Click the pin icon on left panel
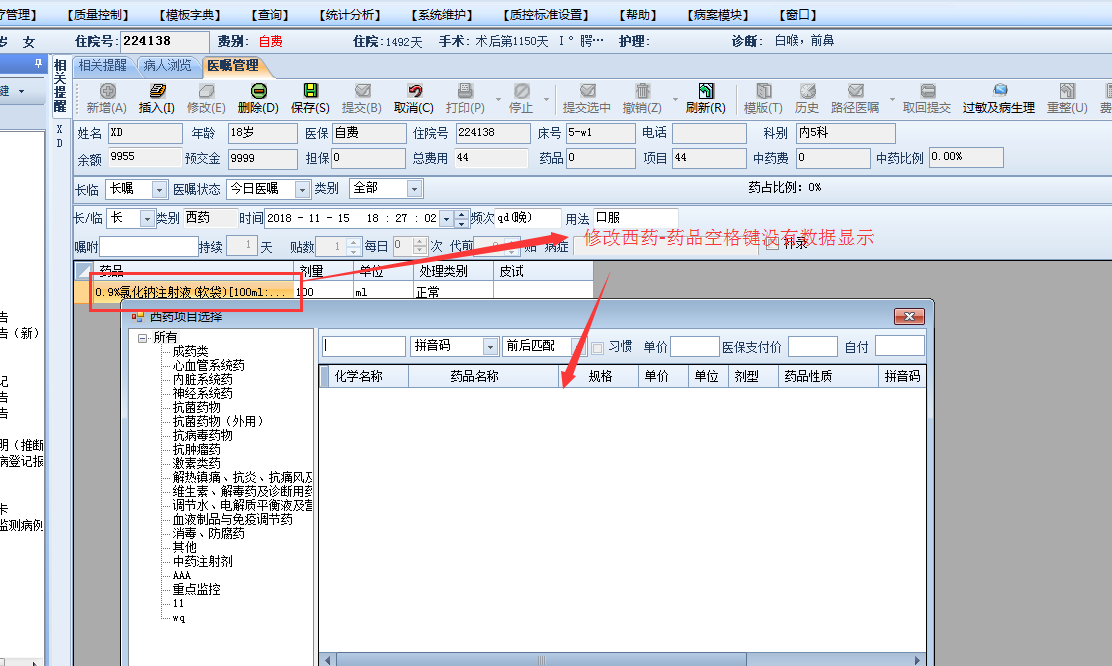Viewport: 1112px width, 666px height. click(38, 63)
